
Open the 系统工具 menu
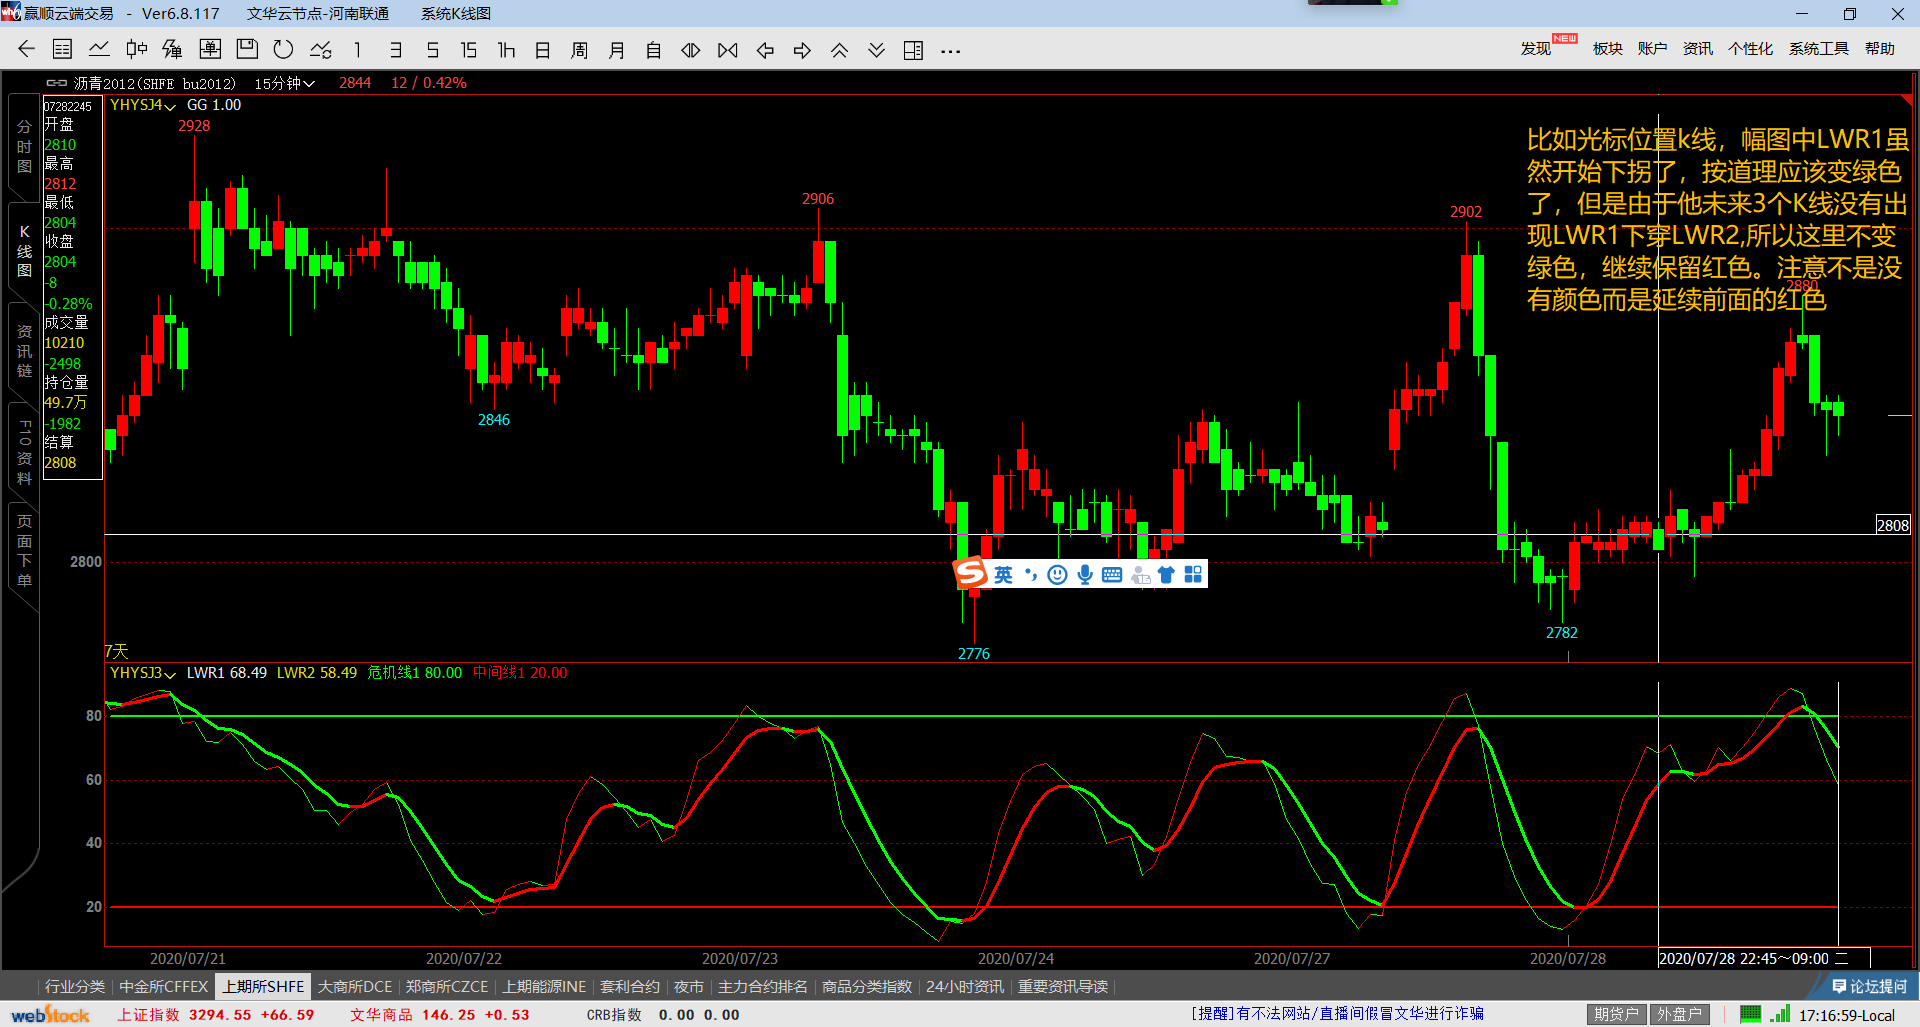click(1819, 49)
